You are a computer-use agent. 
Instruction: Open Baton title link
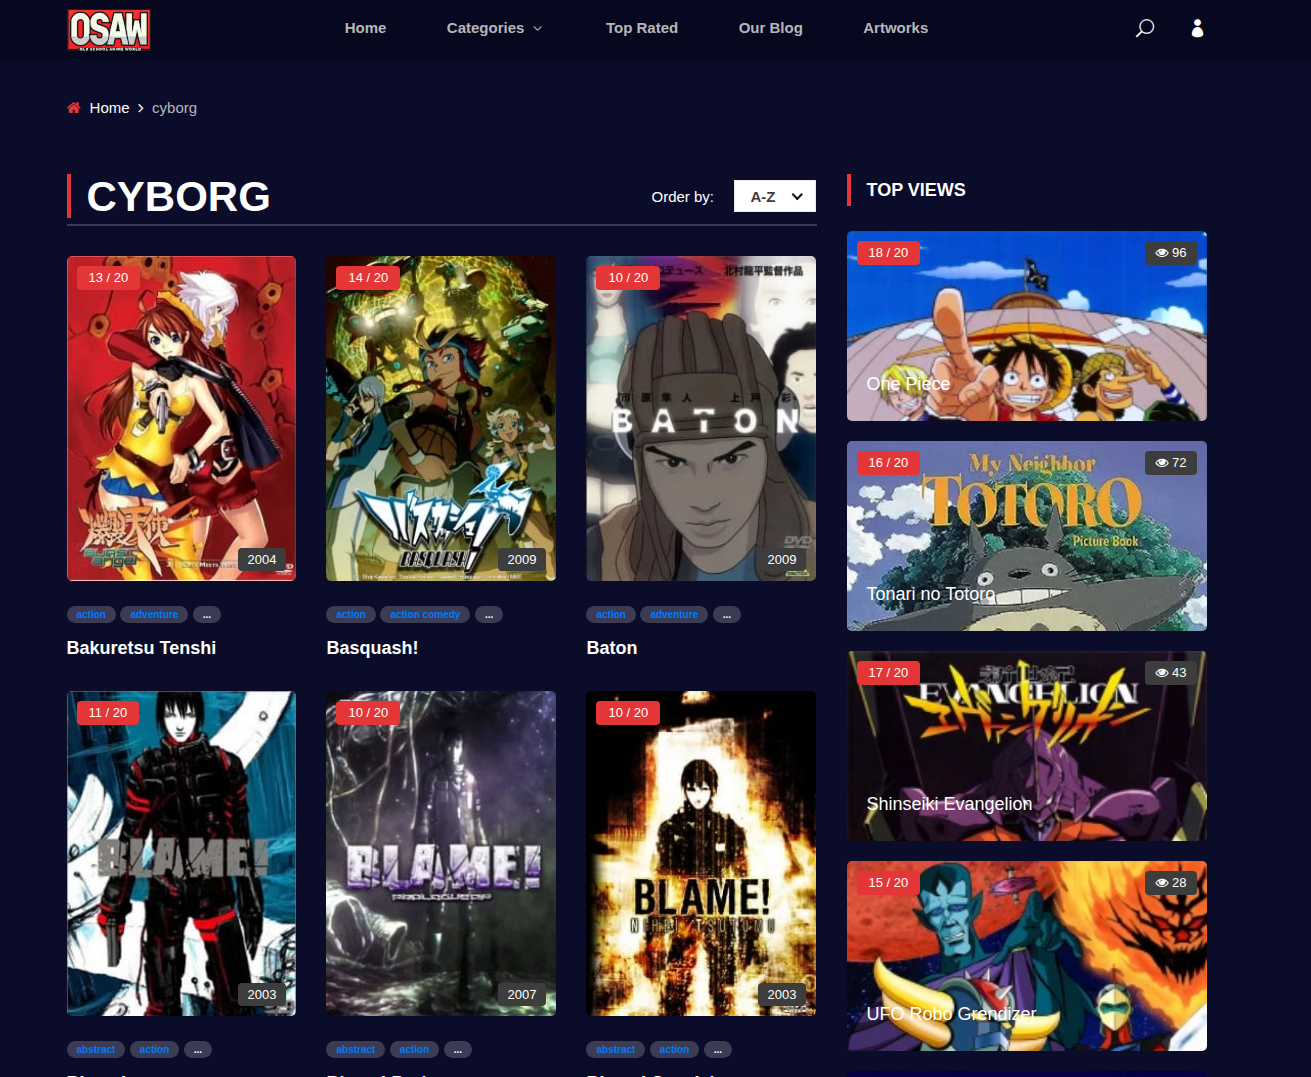(x=612, y=648)
